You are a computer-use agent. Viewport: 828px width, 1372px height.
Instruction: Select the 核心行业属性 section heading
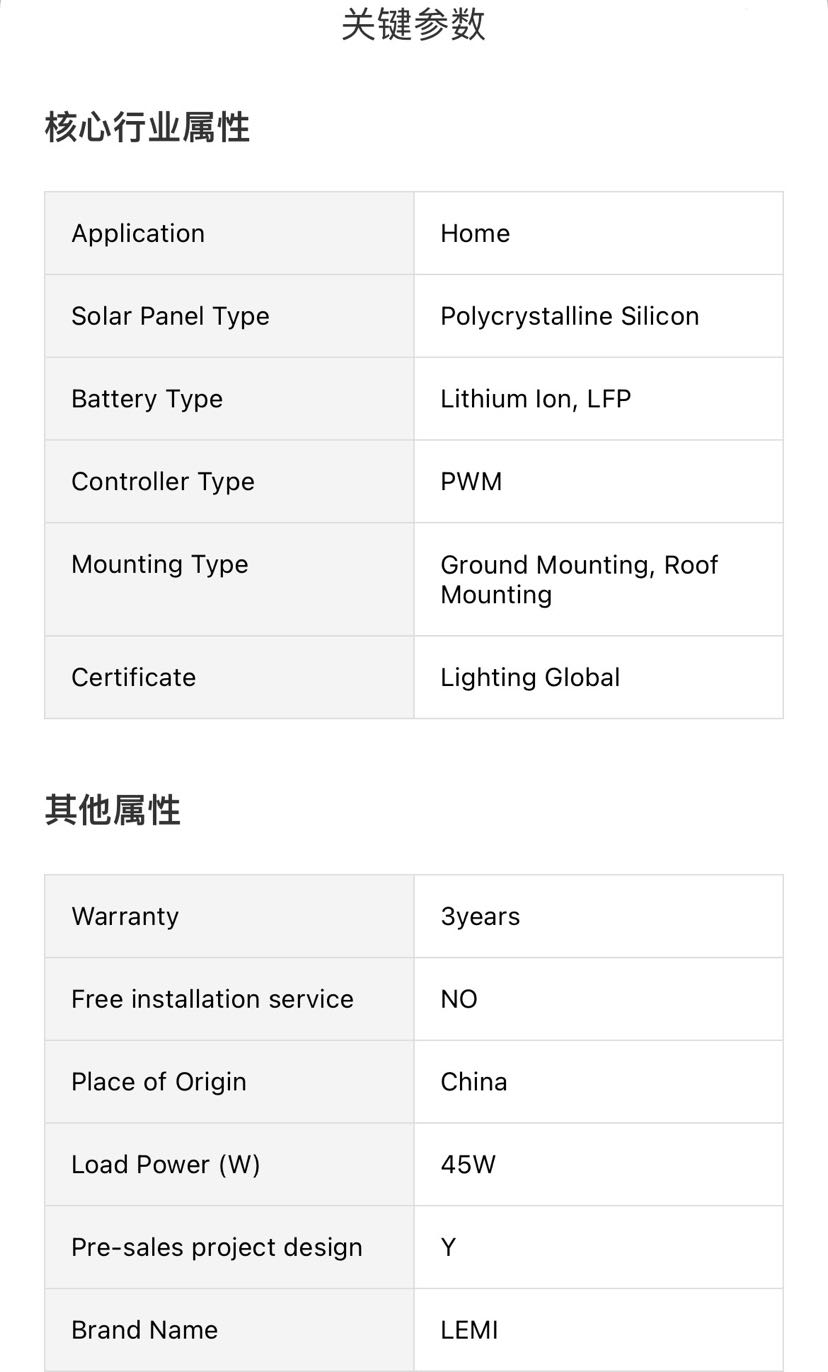147,128
